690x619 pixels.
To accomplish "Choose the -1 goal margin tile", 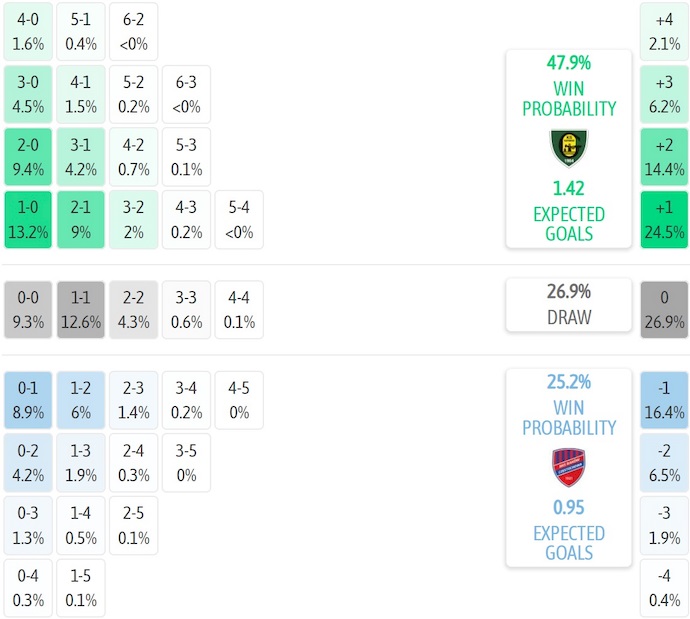I will coord(664,400).
